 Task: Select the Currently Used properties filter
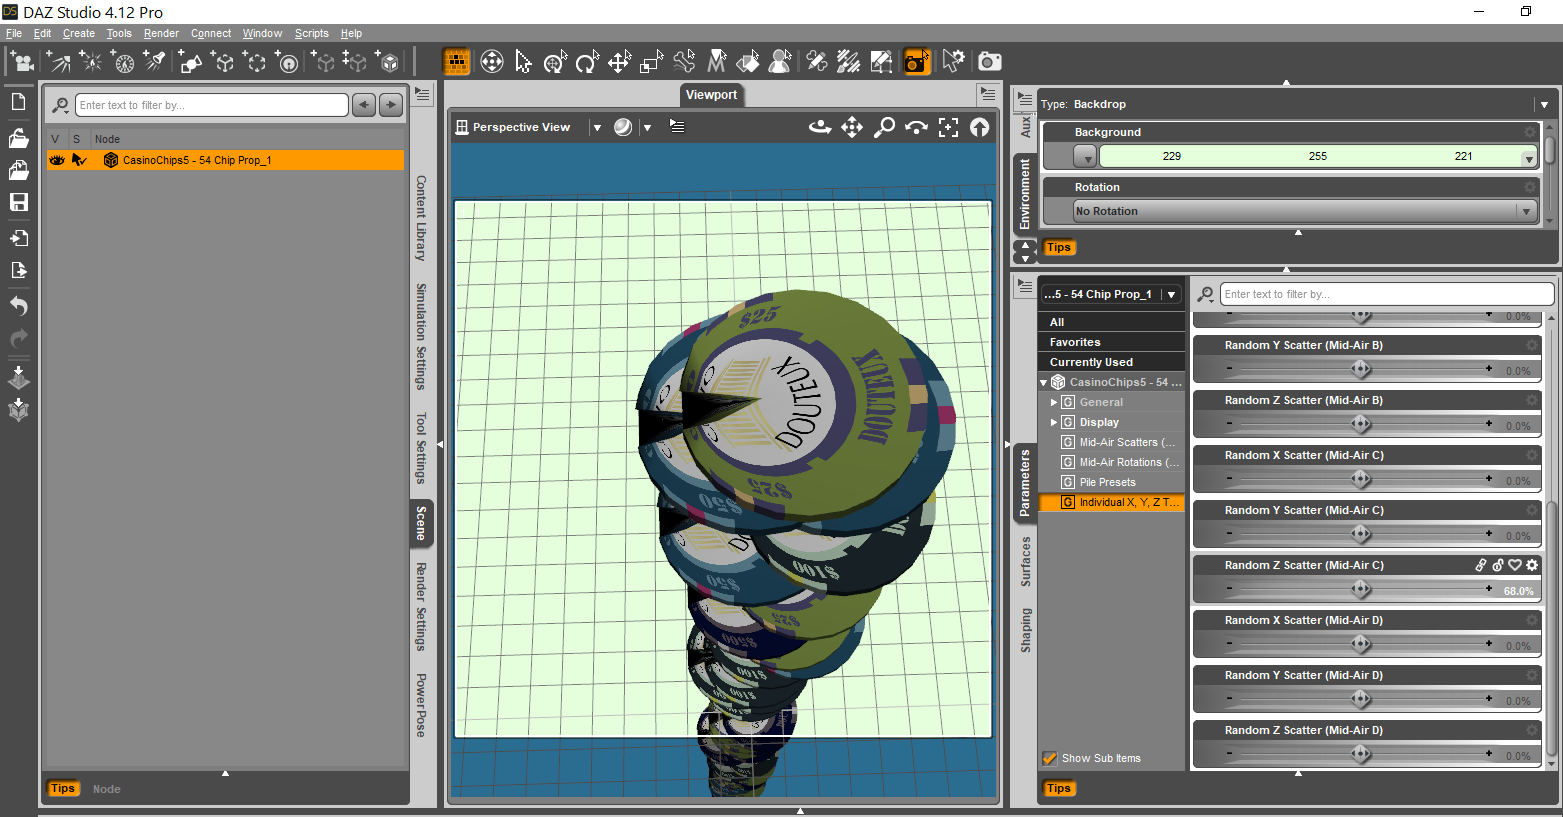click(x=1111, y=362)
